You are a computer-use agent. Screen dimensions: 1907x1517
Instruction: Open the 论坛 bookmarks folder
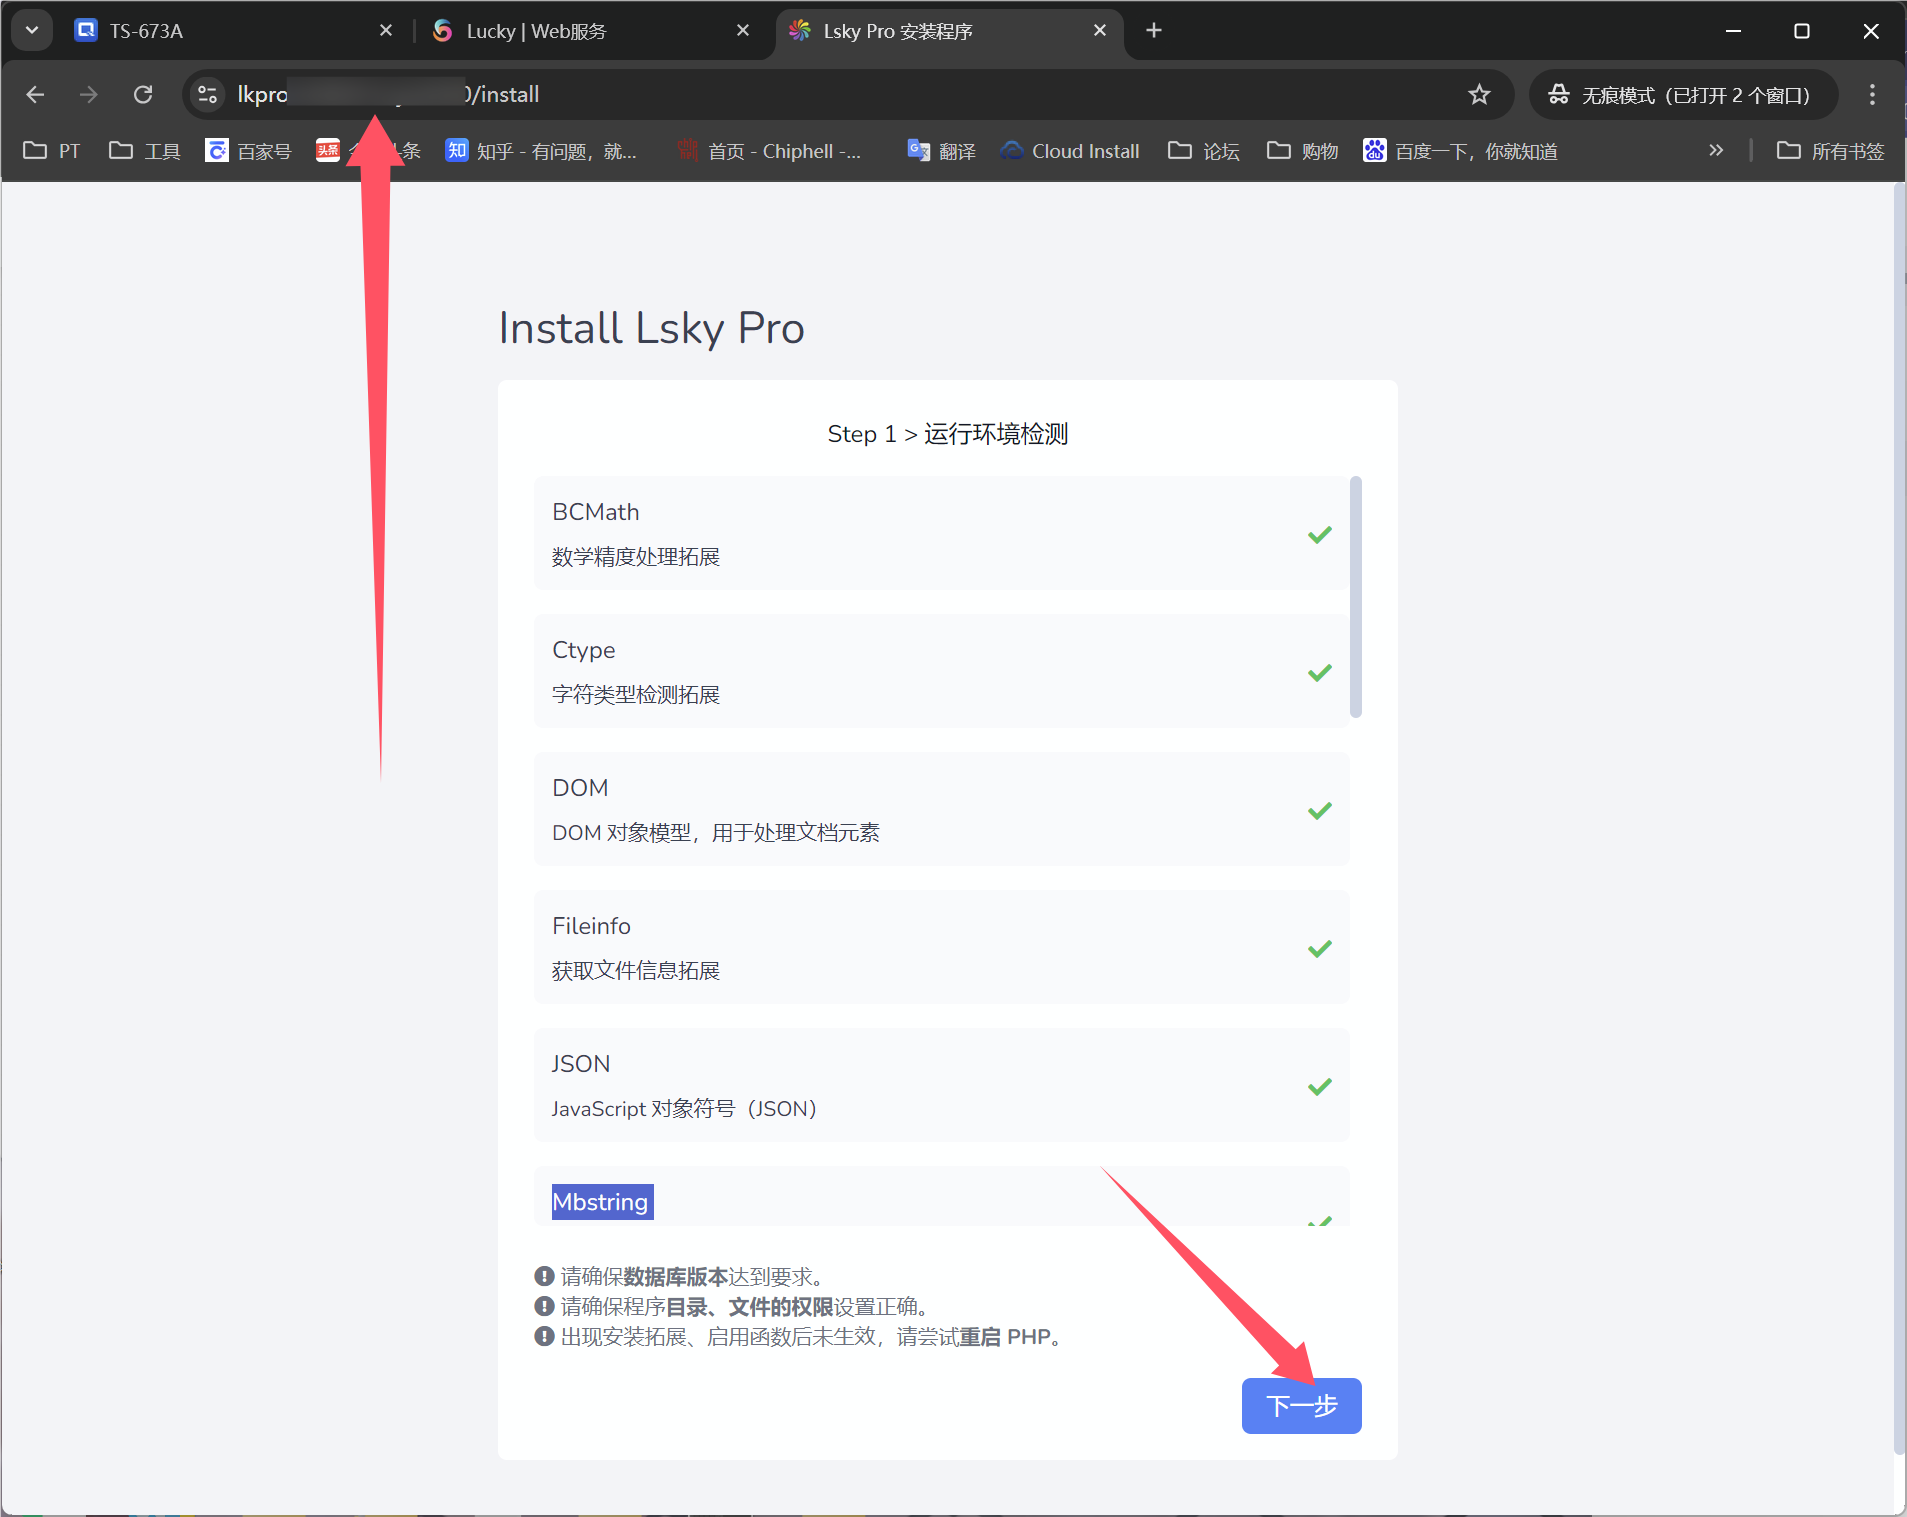(x=1204, y=151)
